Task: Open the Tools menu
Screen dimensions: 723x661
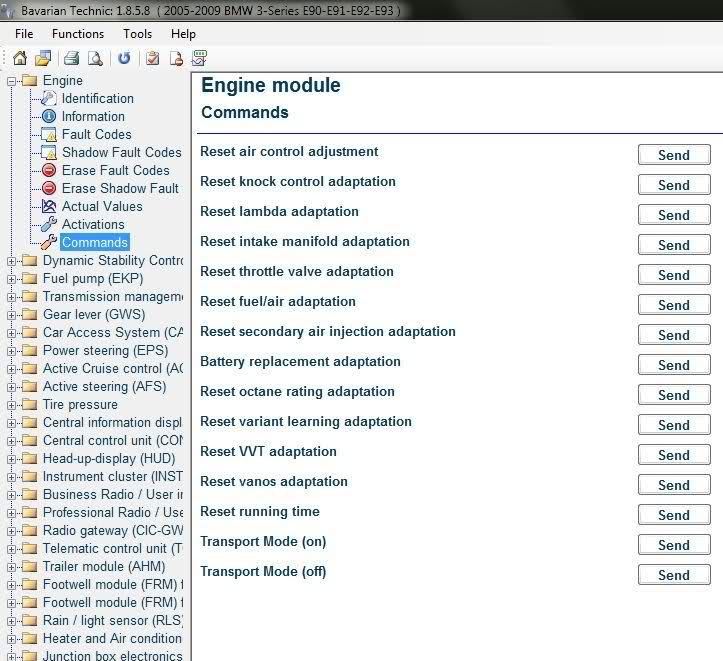Action: pos(137,34)
